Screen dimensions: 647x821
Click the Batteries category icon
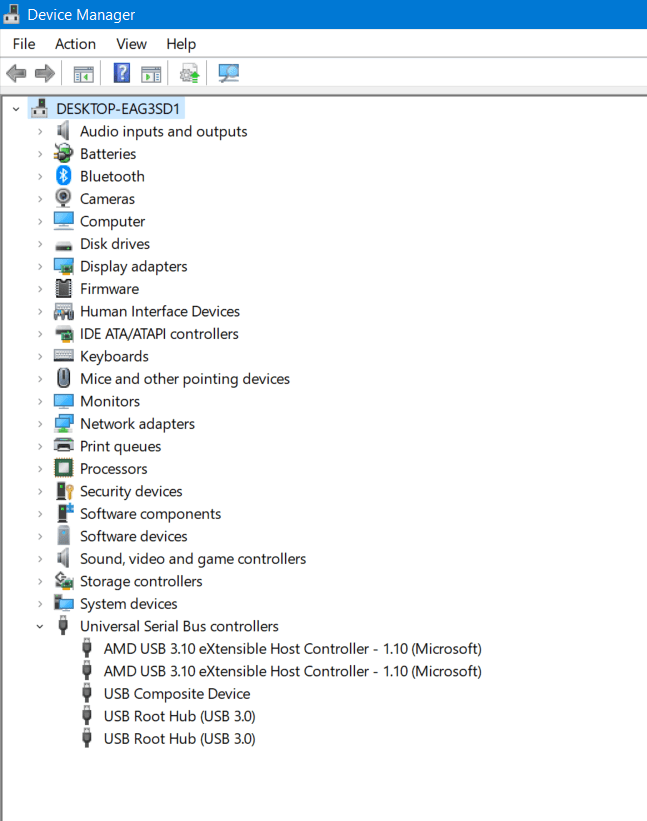pyautogui.click(x=63, y=153)
